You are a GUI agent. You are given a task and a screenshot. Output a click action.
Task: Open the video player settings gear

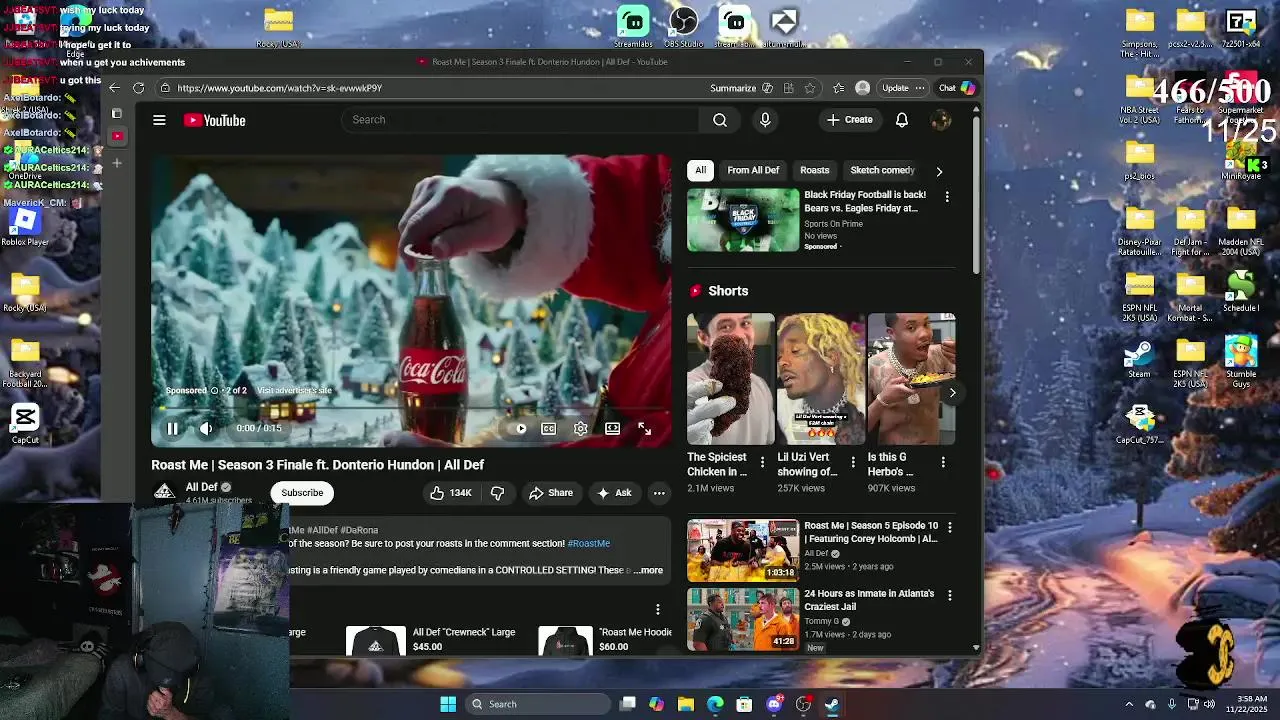(x=580, y=428)
